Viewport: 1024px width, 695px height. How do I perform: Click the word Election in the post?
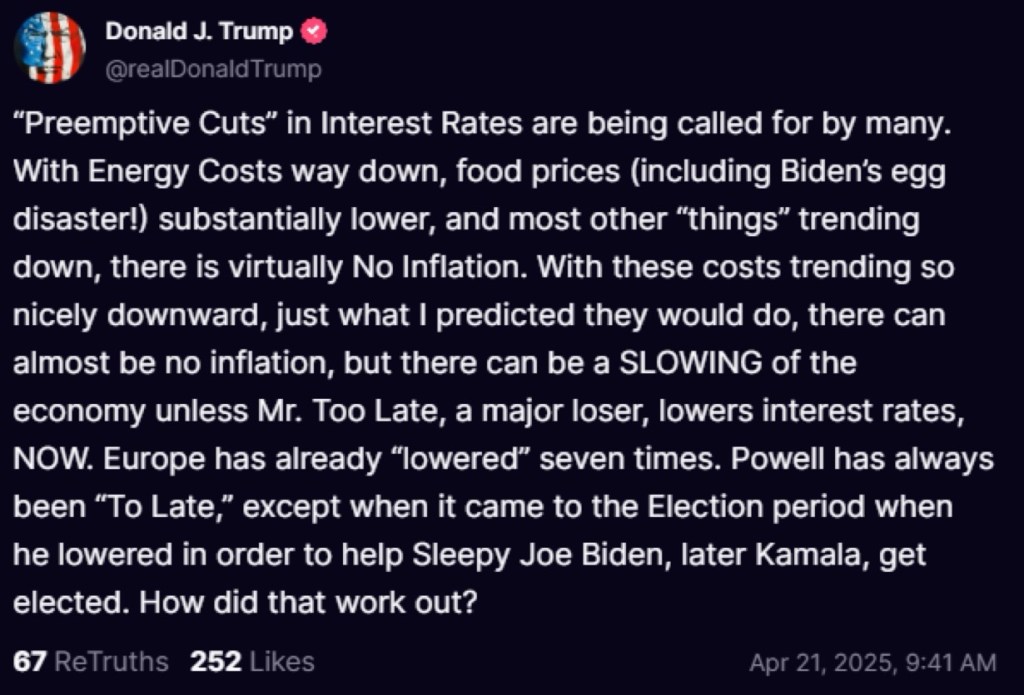[x=712, y=507]
